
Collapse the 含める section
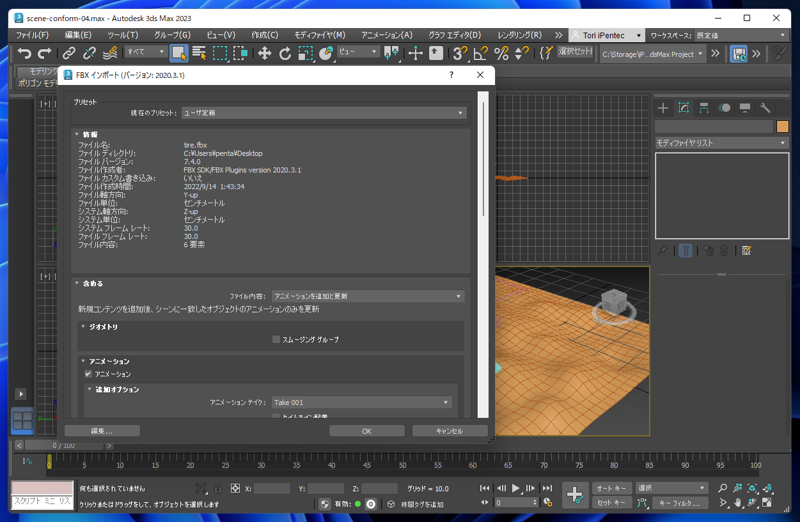pyautogui.click(x=77, y=283)
